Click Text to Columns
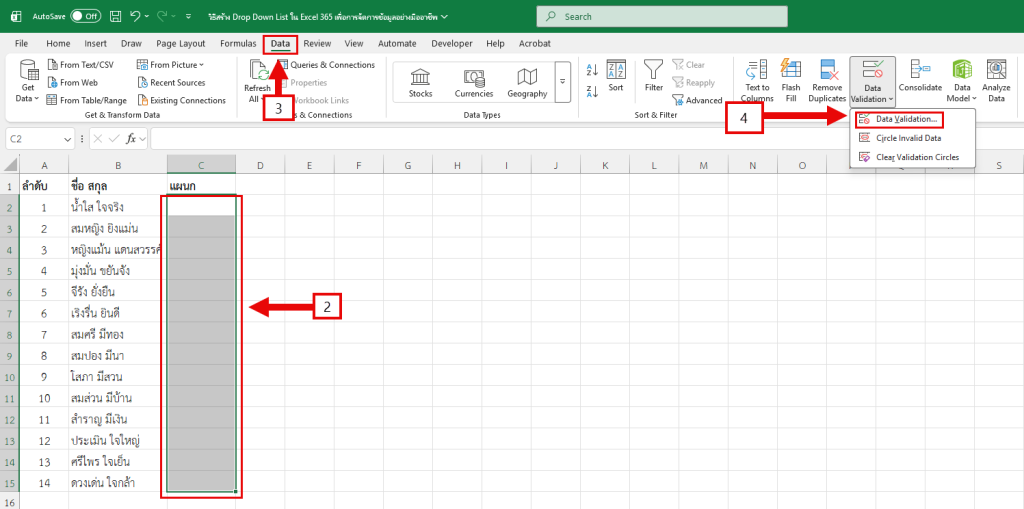 point(757,81)
